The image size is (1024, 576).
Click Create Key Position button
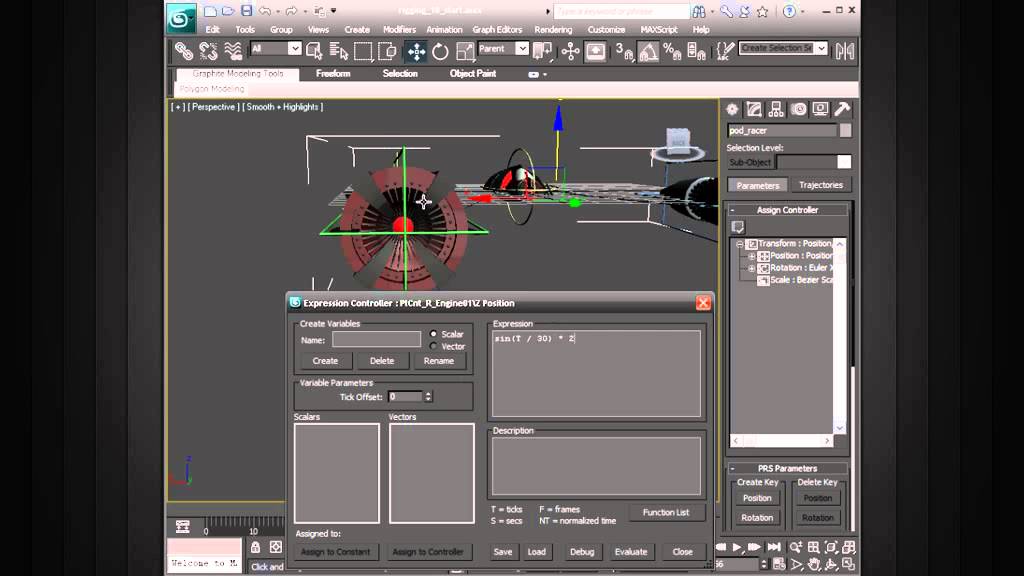tap(757, 498)
